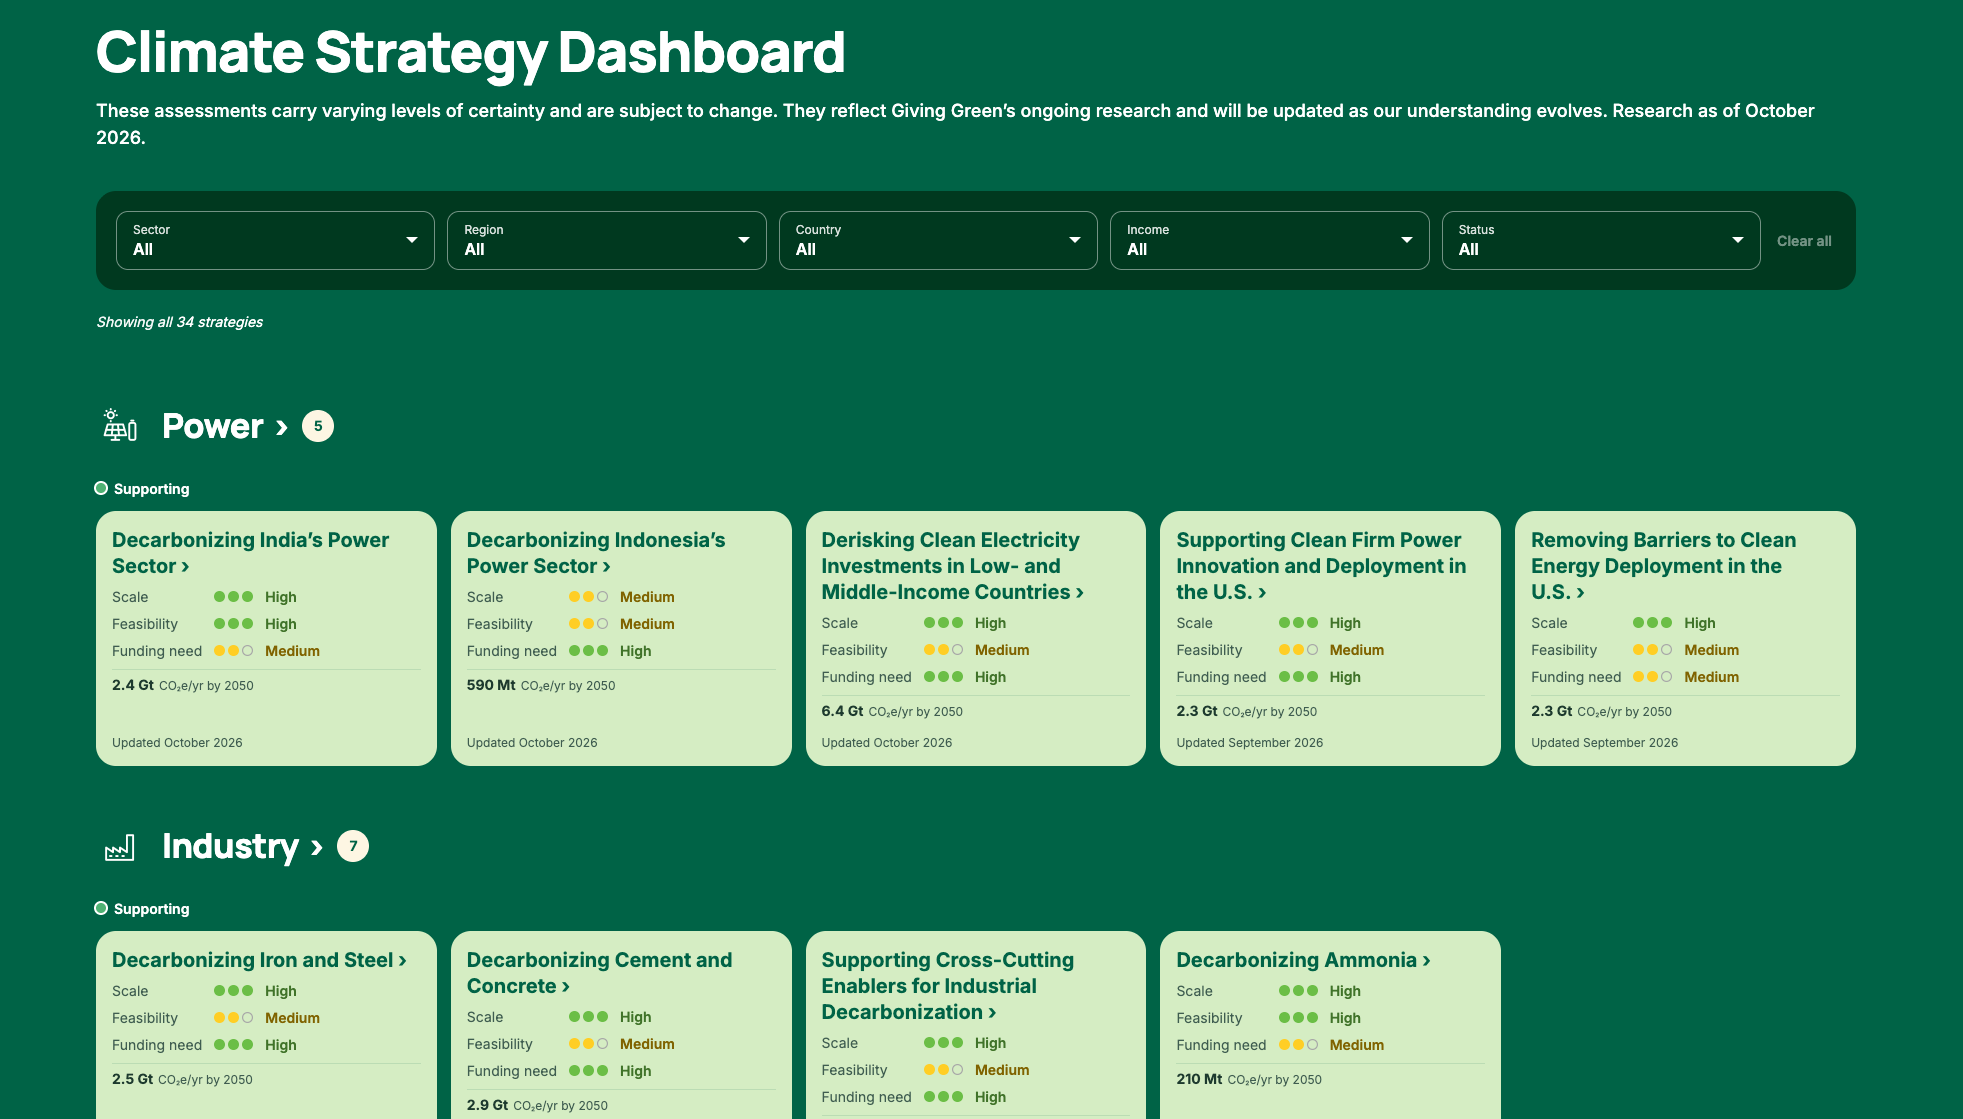Screen dimensions: 1963x1119
Task: Click 'Updated October 2026' on India card
Action: pos(177,743)
